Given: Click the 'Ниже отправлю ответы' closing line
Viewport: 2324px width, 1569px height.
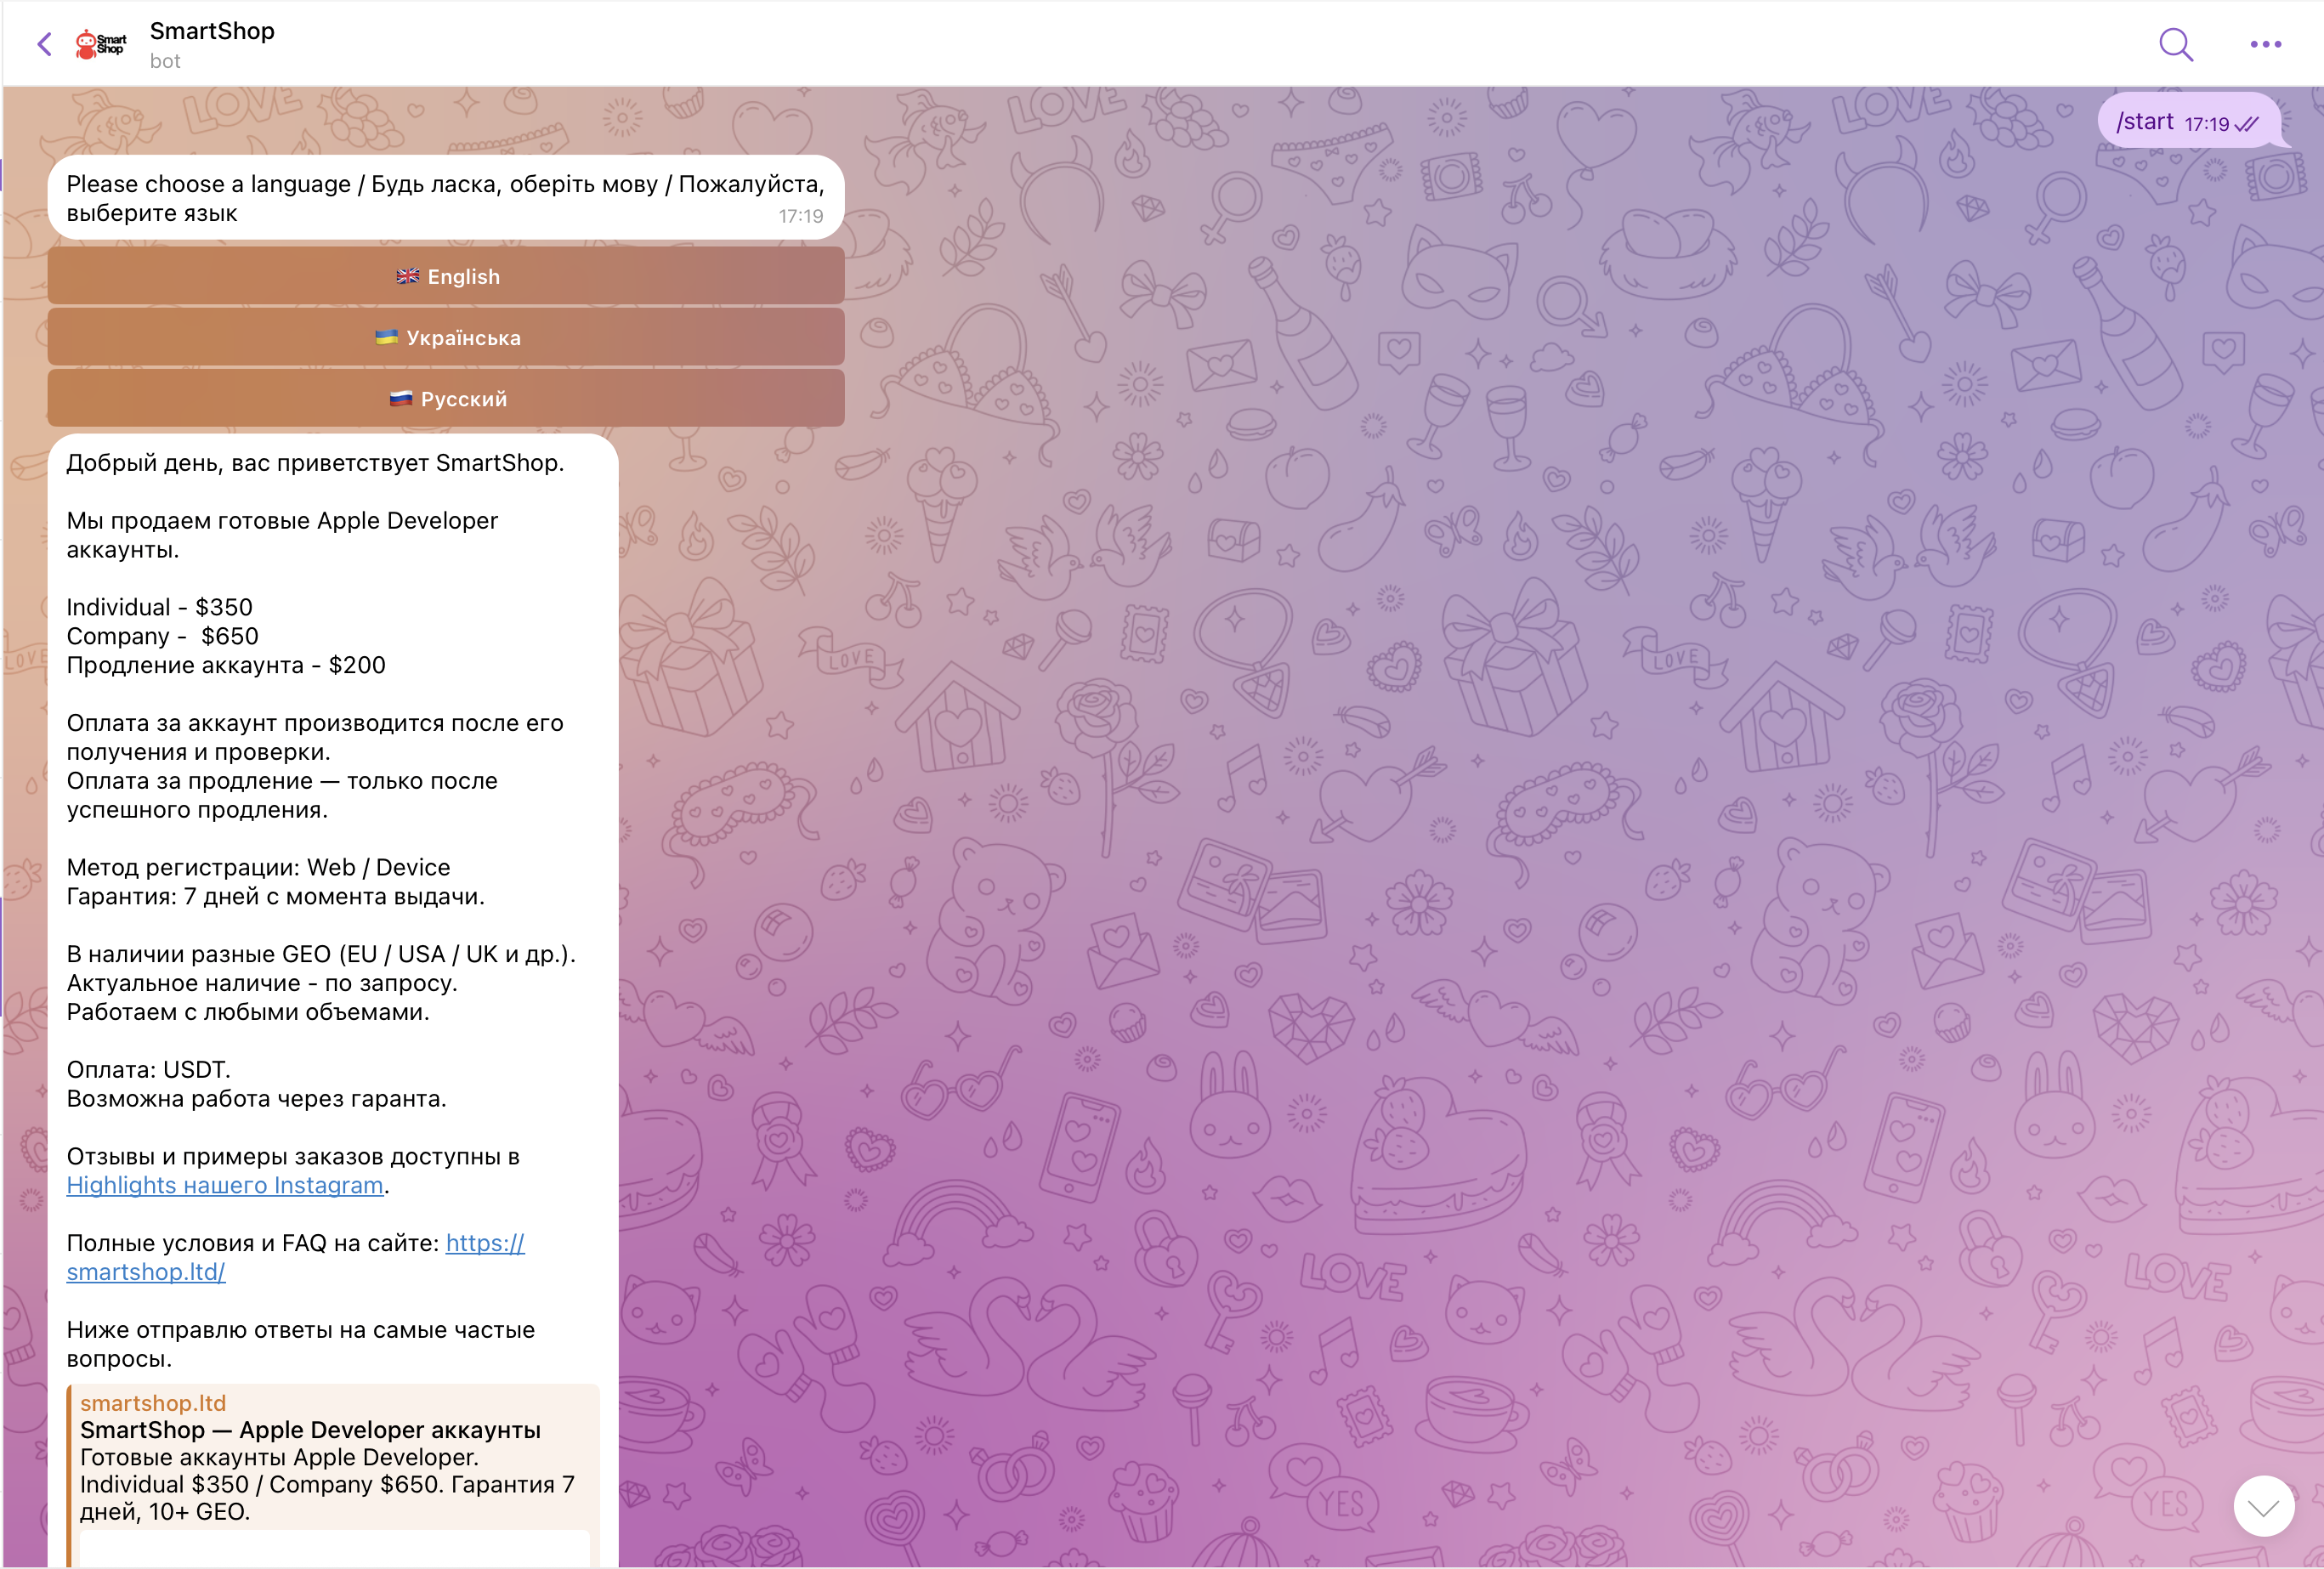Looking at the screenshot, I should (x=301, y=1344).
